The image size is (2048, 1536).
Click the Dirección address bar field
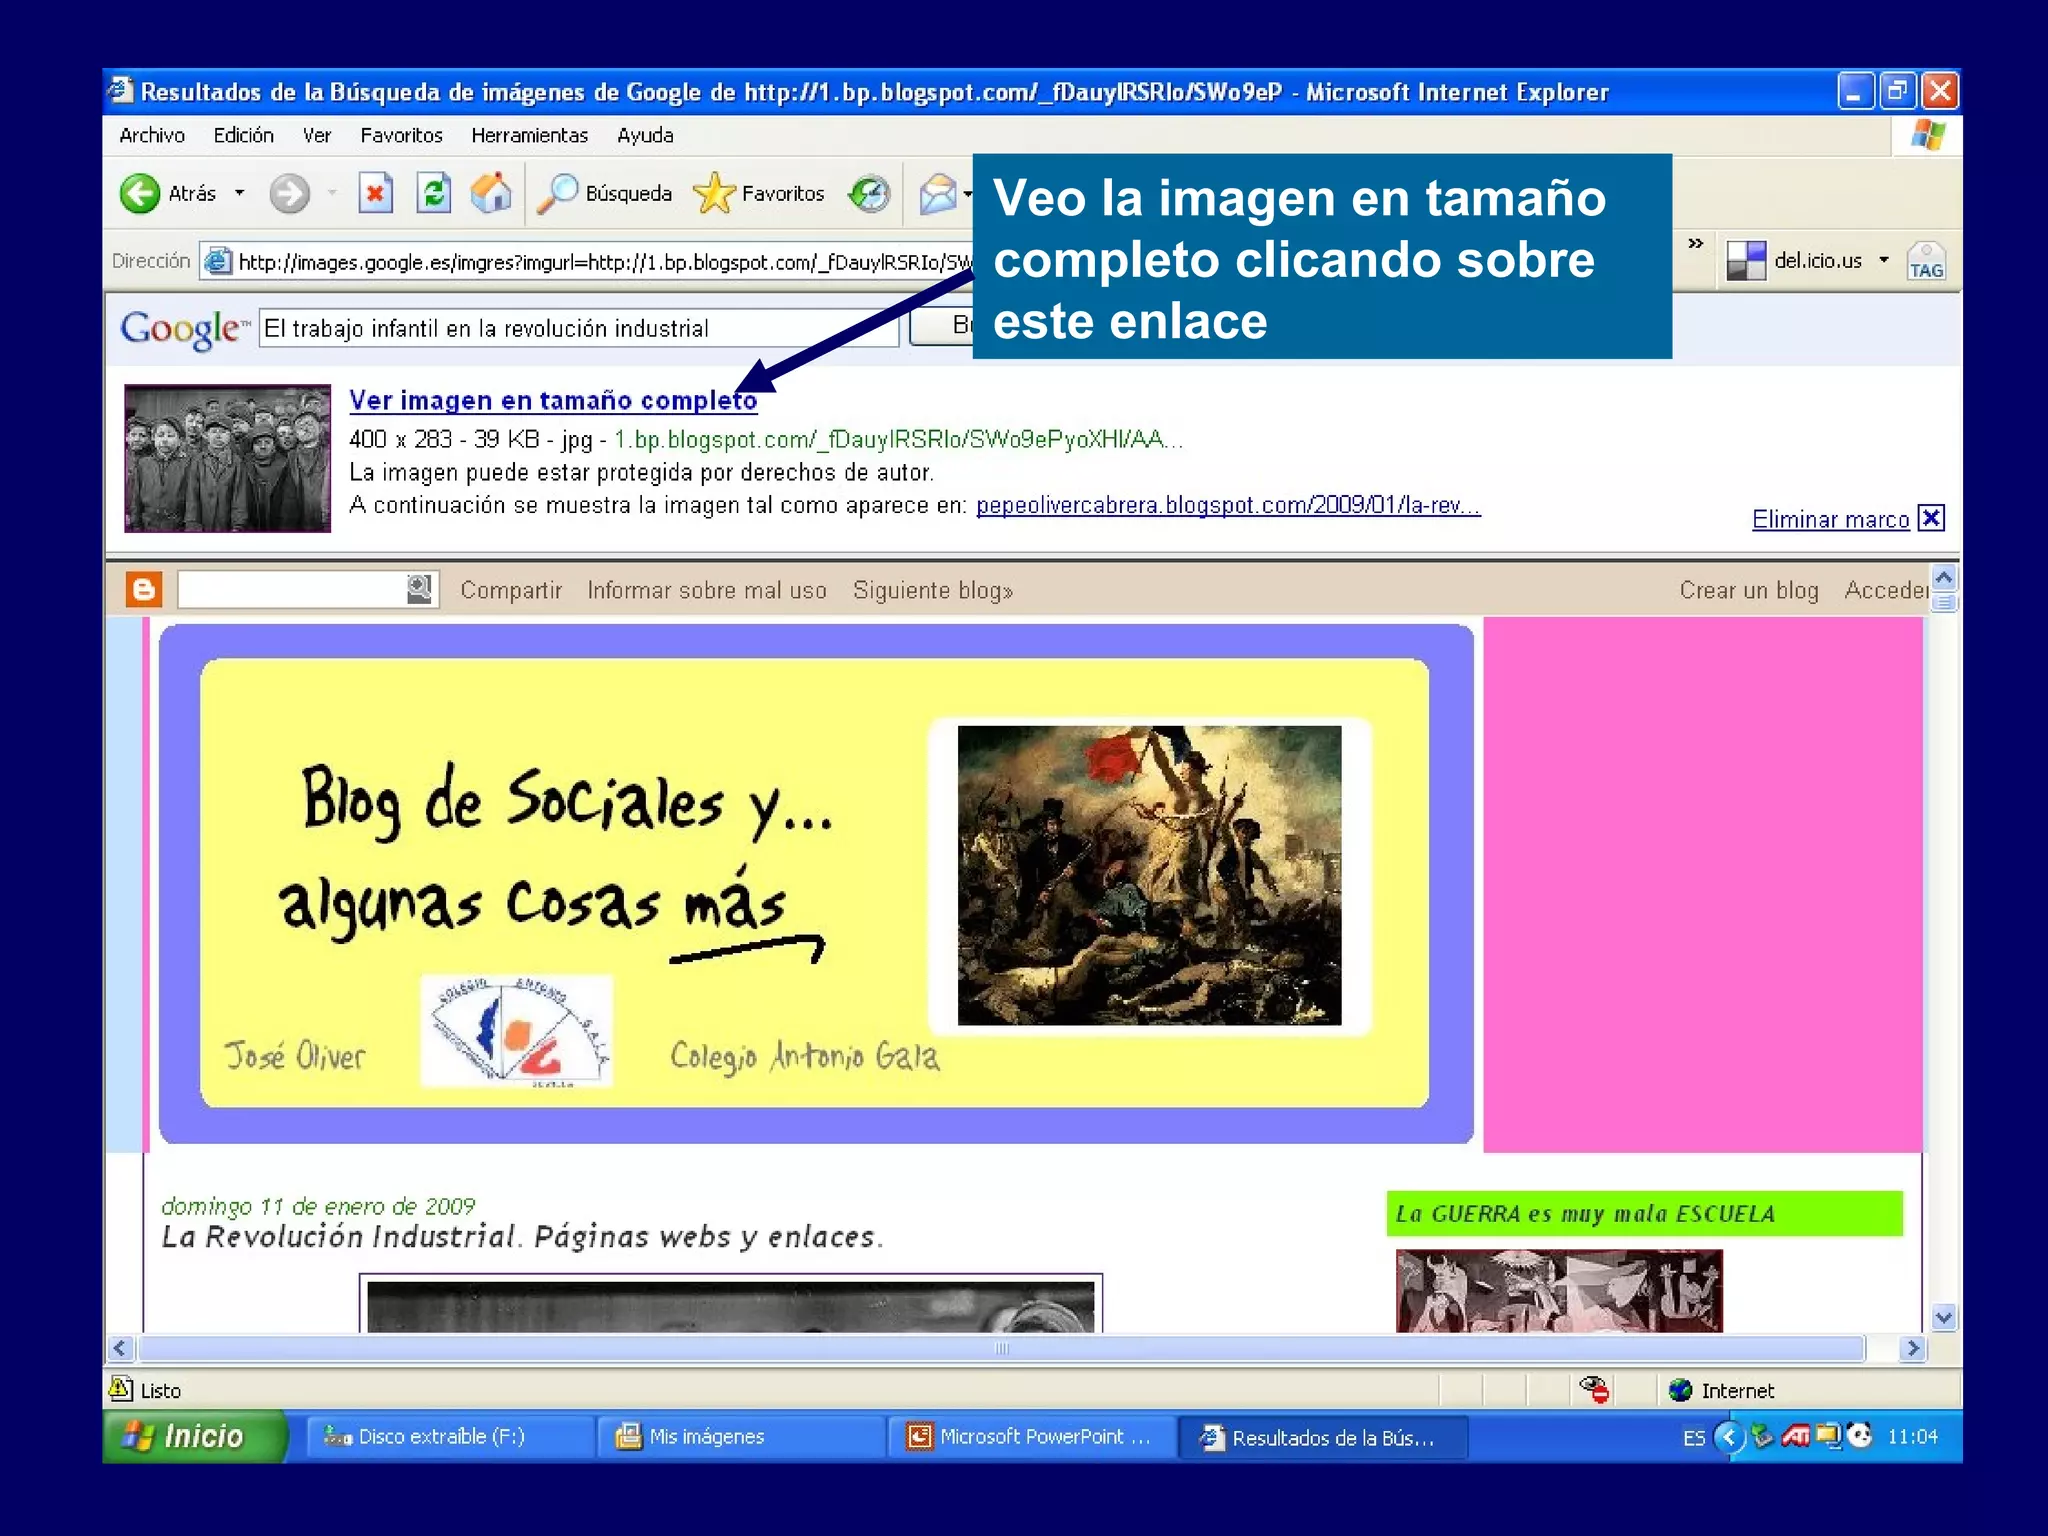pyautogui.click(x=586, y=262)
